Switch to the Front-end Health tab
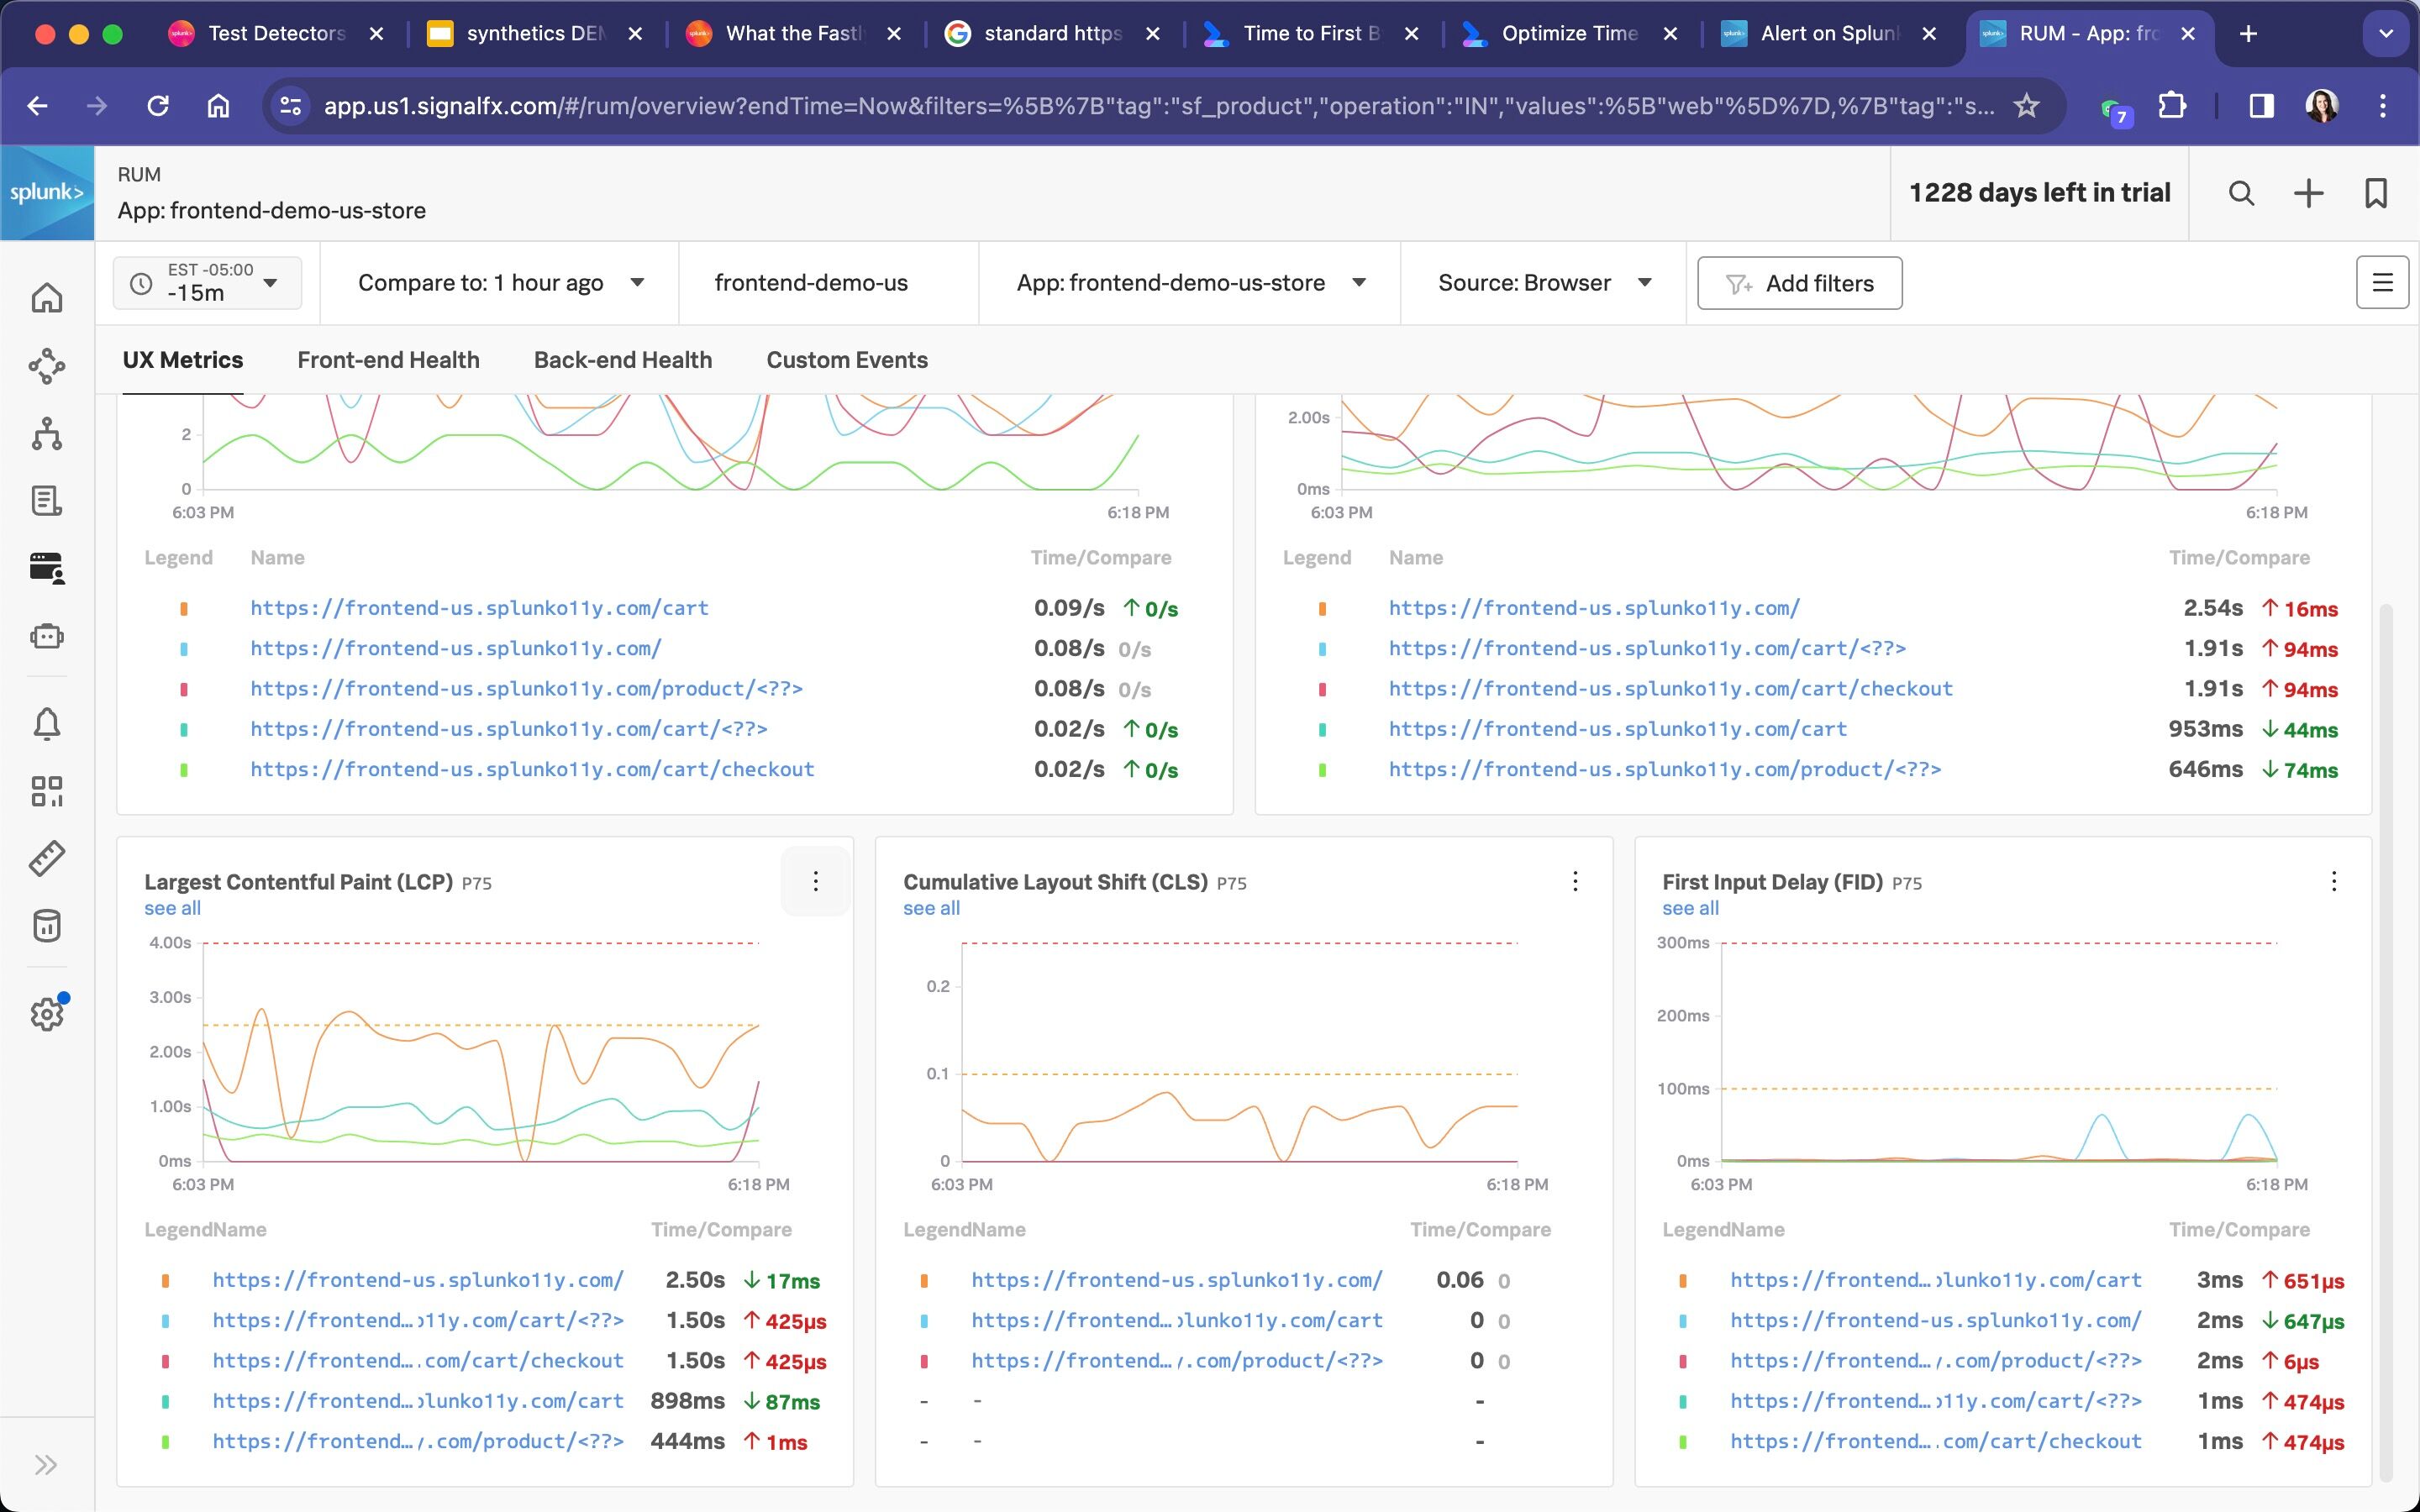This screenshot has height=1512, width=2420. pyautogui.click(x=388, y=360)
